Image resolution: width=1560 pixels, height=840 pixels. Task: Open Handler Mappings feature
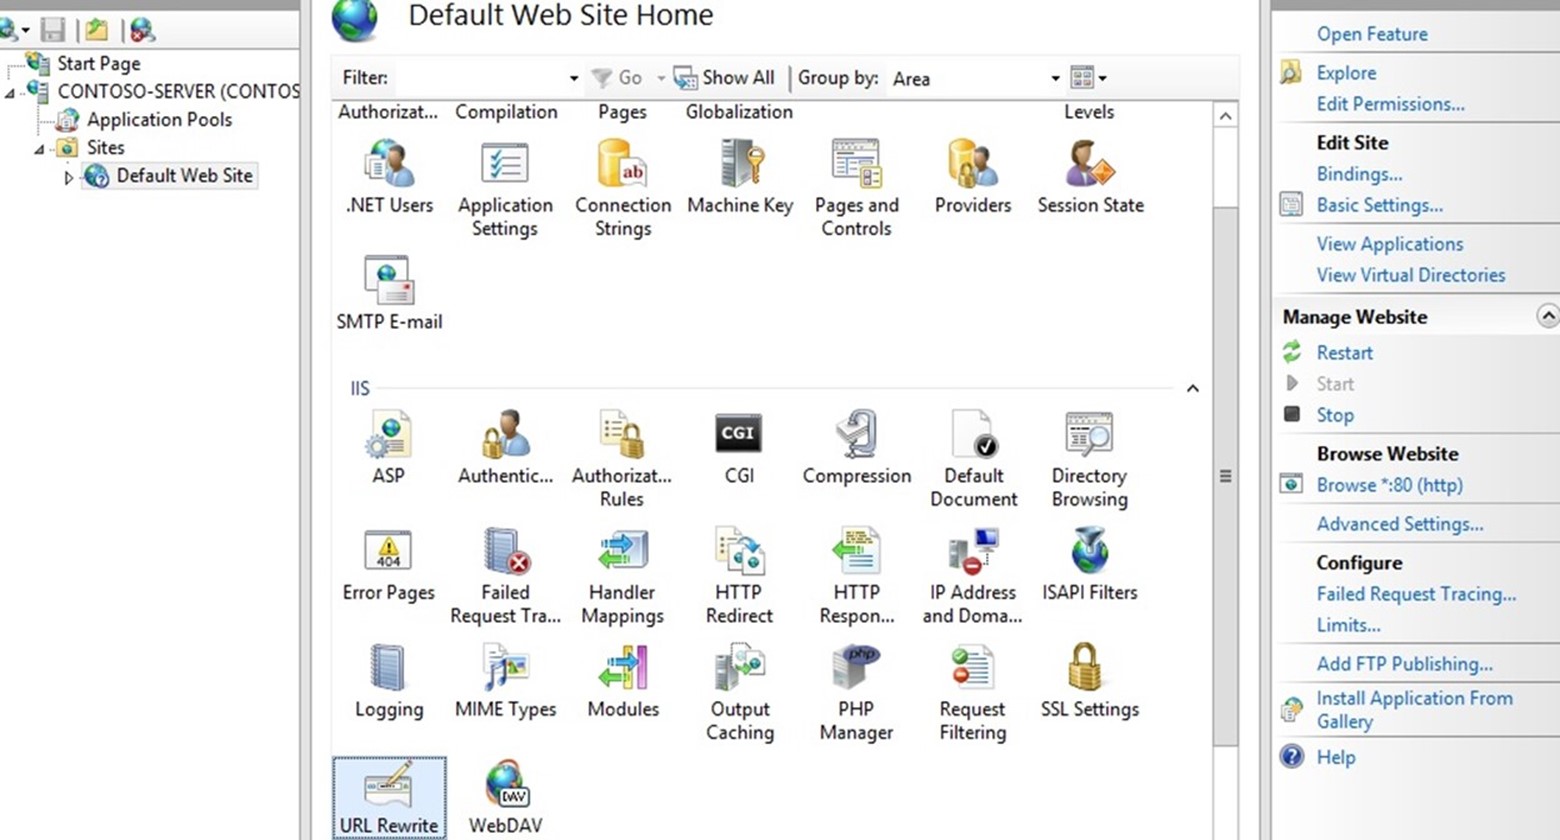[x=622, y=577]
